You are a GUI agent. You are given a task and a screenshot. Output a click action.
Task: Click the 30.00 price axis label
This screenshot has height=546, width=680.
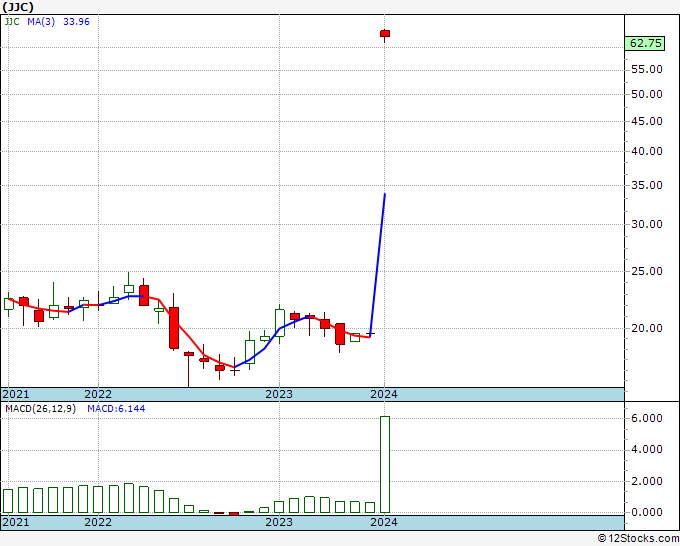pyautogui.click(x=647, y=225)
